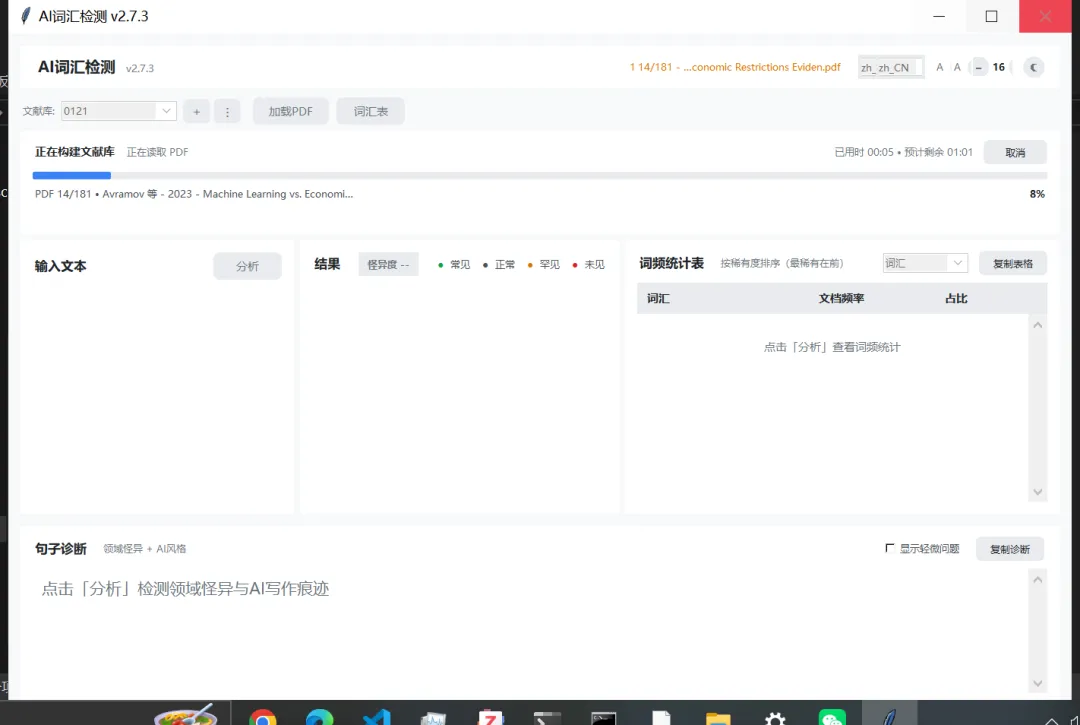Open the three-dot library options menu

point(227,112)
